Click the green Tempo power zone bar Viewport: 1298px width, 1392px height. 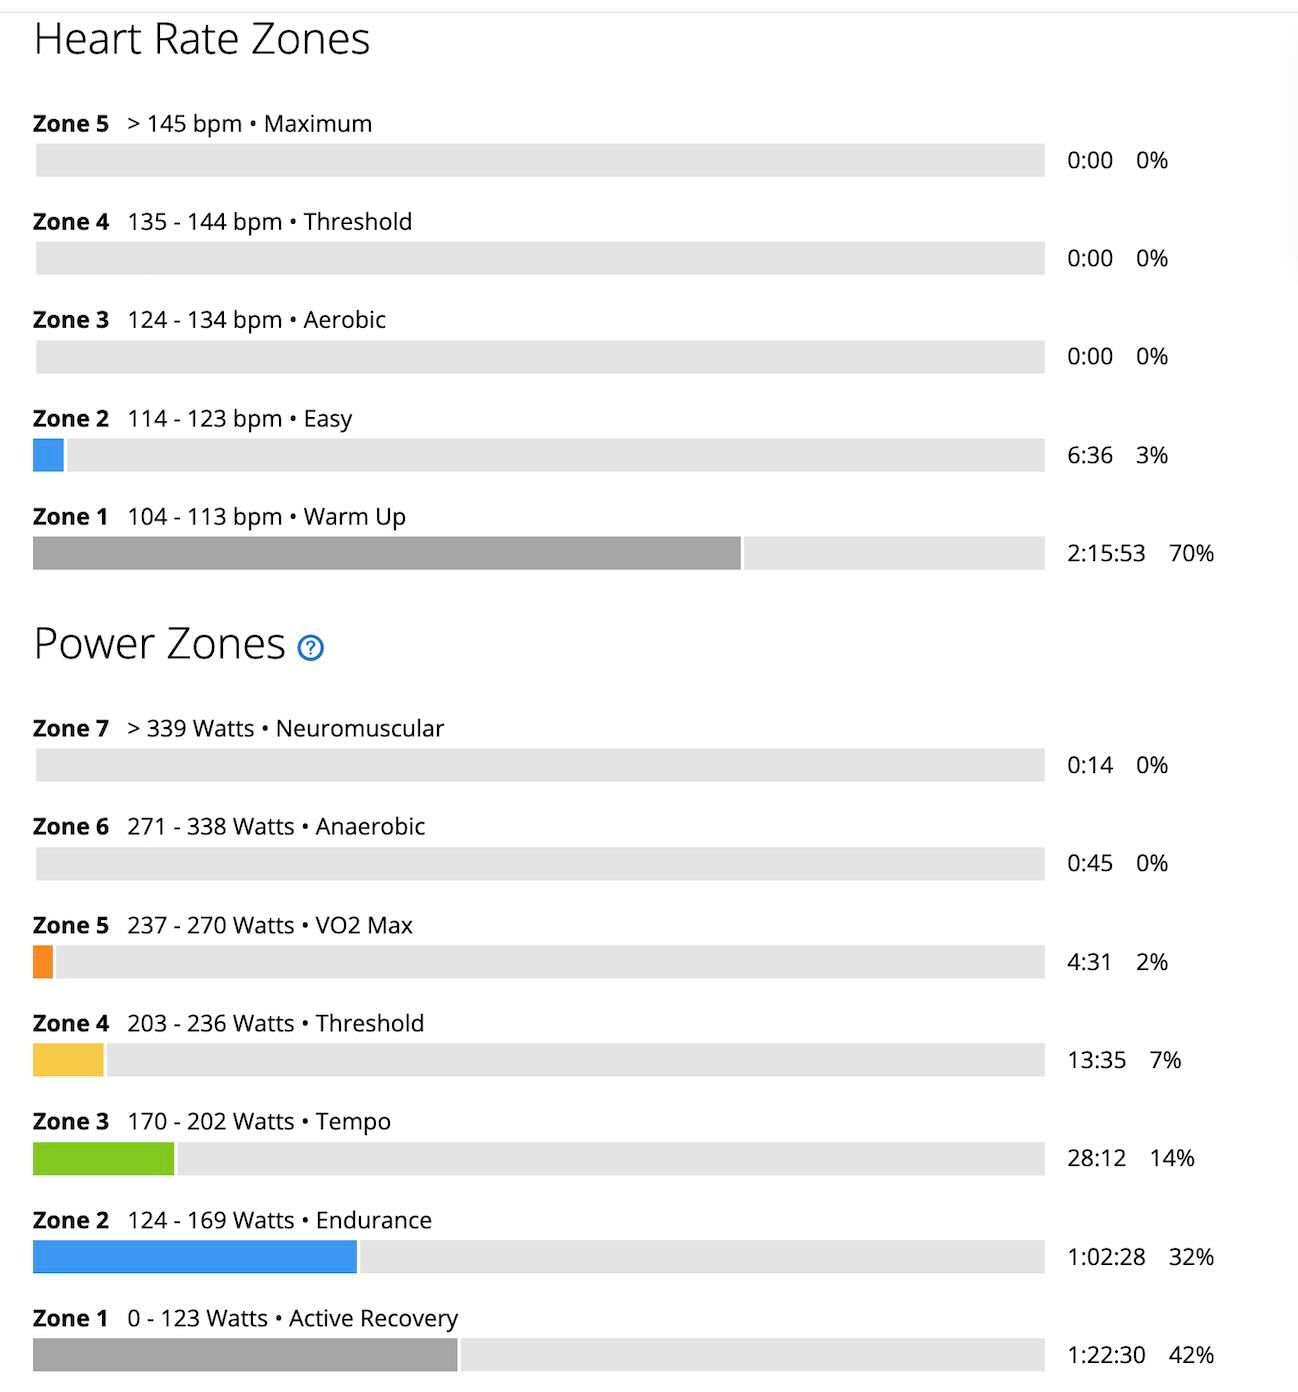[103, 1158]
